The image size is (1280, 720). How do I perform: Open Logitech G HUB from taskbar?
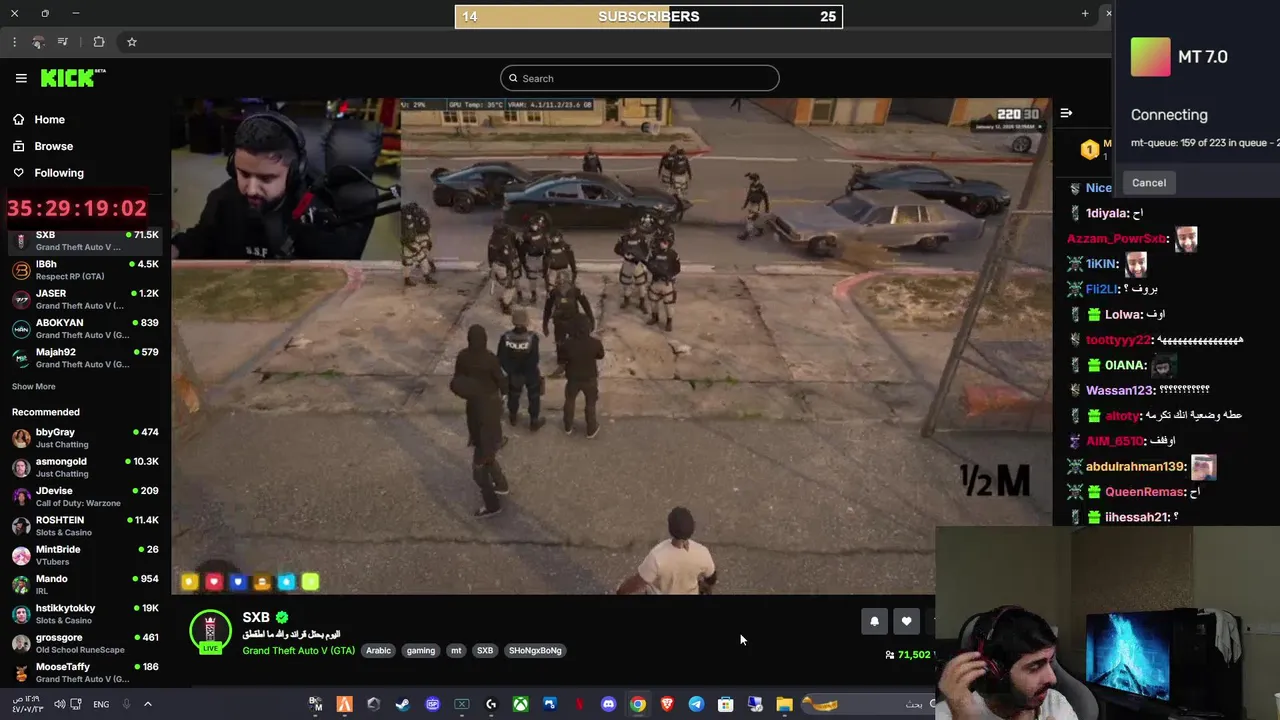point(491,704)
